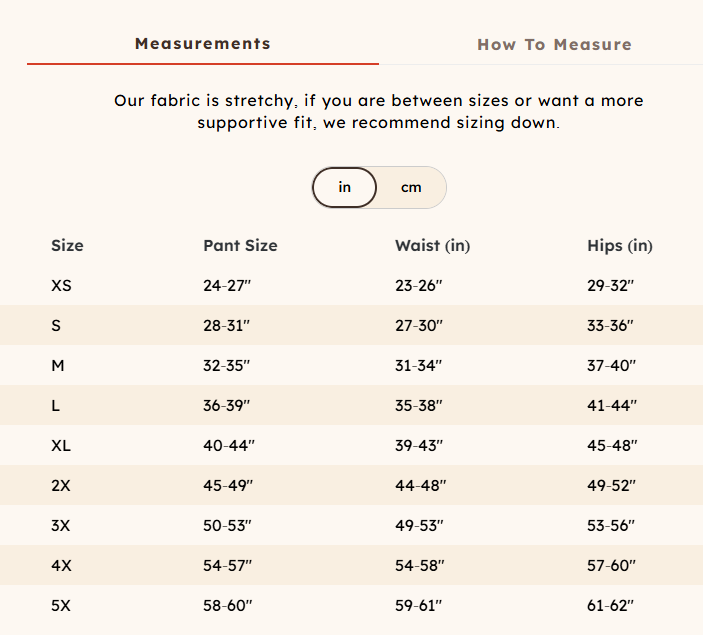This screenshot has width=703, height=635.
Task: Select the 5X size row label
Action: [61, 606]
